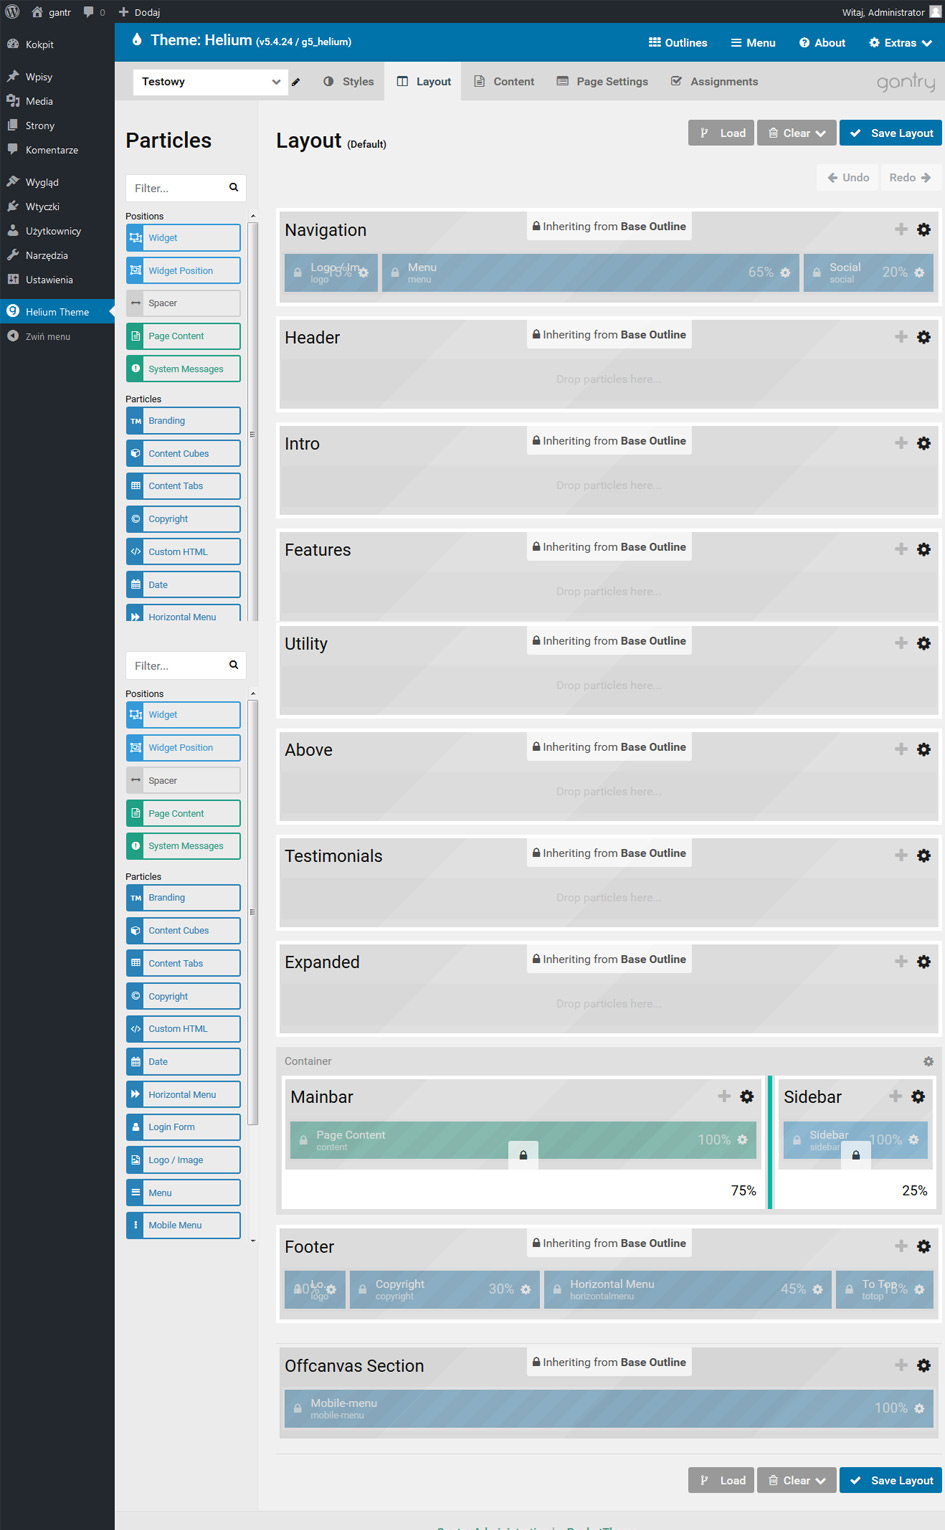Open Outlines in the Helium header
Viewport: 945px width, 1530px height.
click(x=677, y=43)
